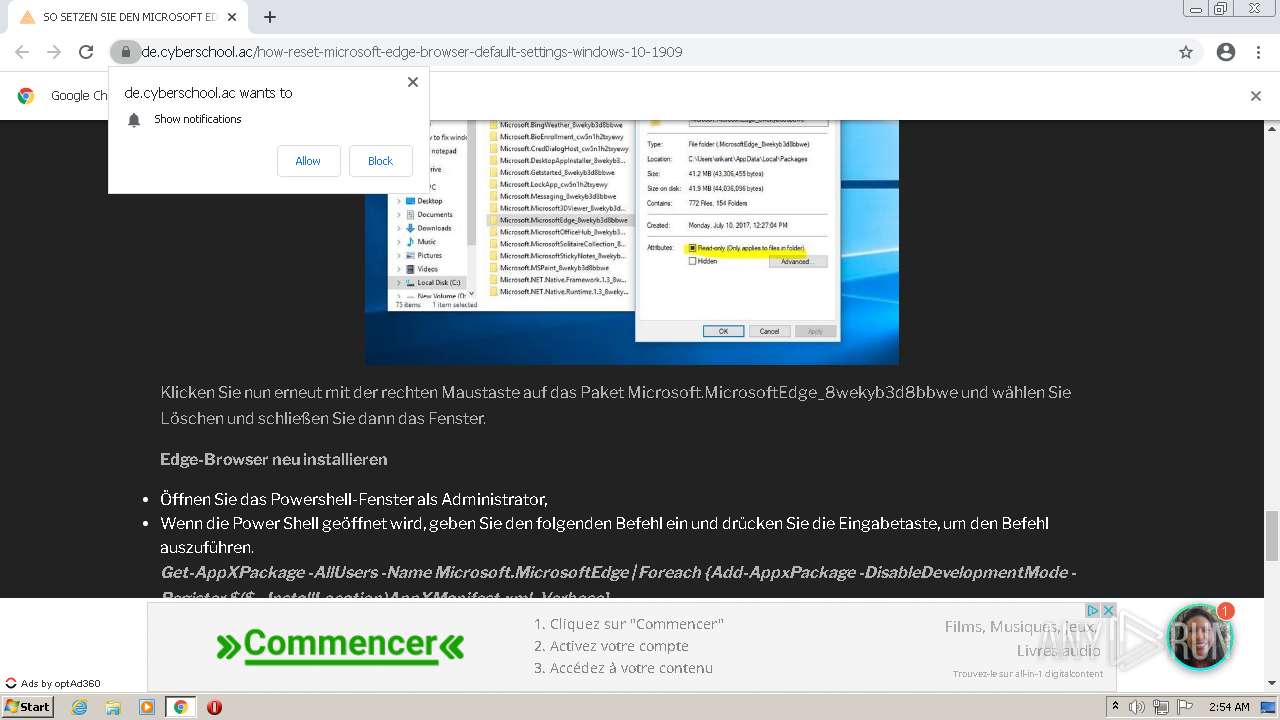Open the chat avatar with notification badge
The image size is (1280, 720).
click(x=1200, y=636)
